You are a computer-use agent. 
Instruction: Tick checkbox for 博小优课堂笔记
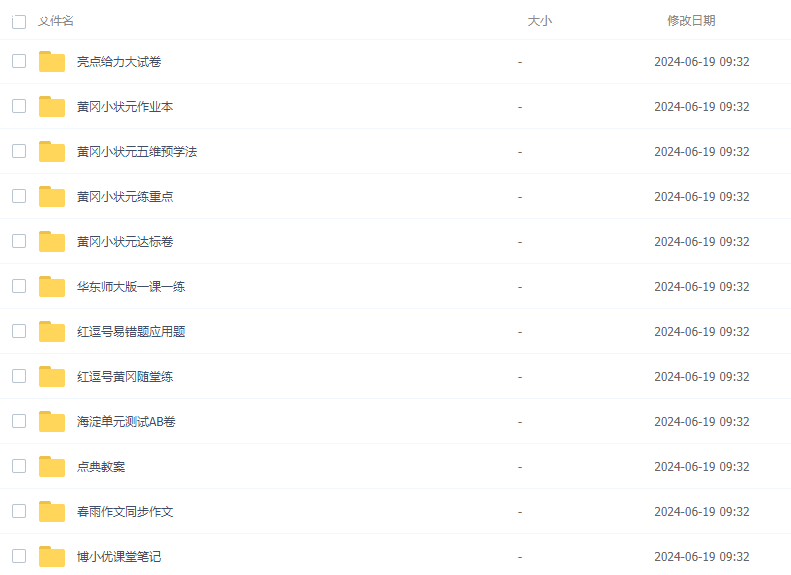19,556
